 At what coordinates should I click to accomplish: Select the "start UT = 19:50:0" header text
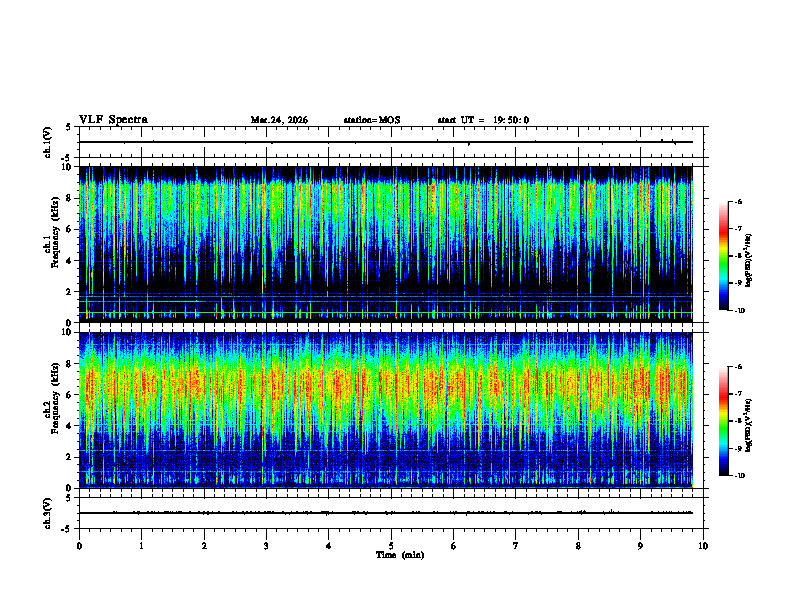click(483, 120)
